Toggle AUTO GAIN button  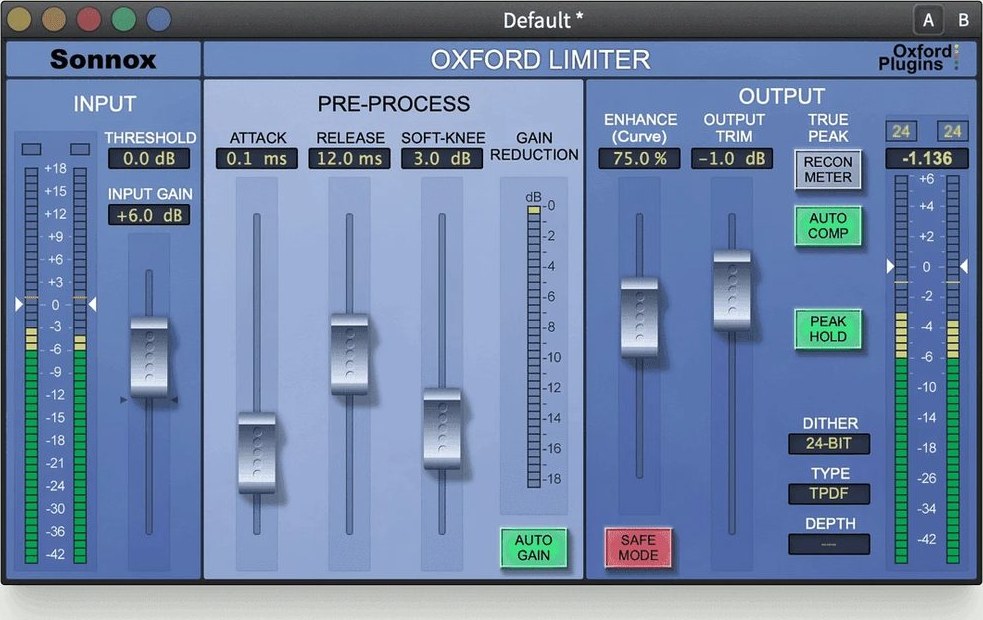coord(534,547)
